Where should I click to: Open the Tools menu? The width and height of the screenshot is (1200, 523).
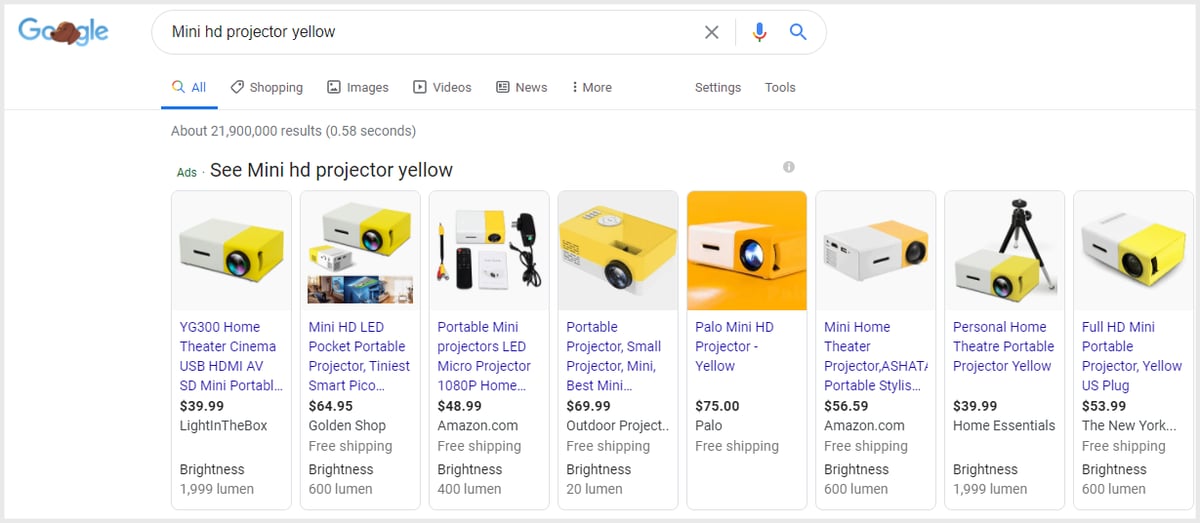tap(780, 88)
